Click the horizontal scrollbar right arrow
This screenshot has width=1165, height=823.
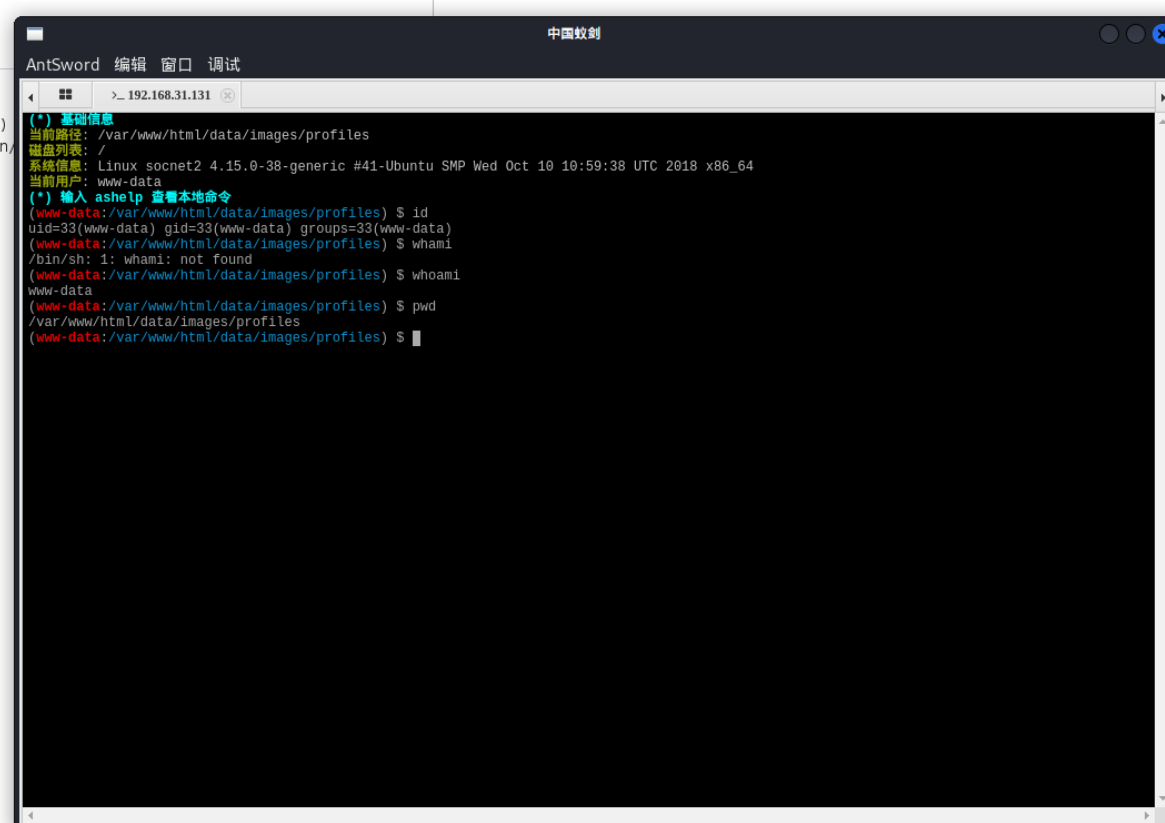pos(1146,816)
